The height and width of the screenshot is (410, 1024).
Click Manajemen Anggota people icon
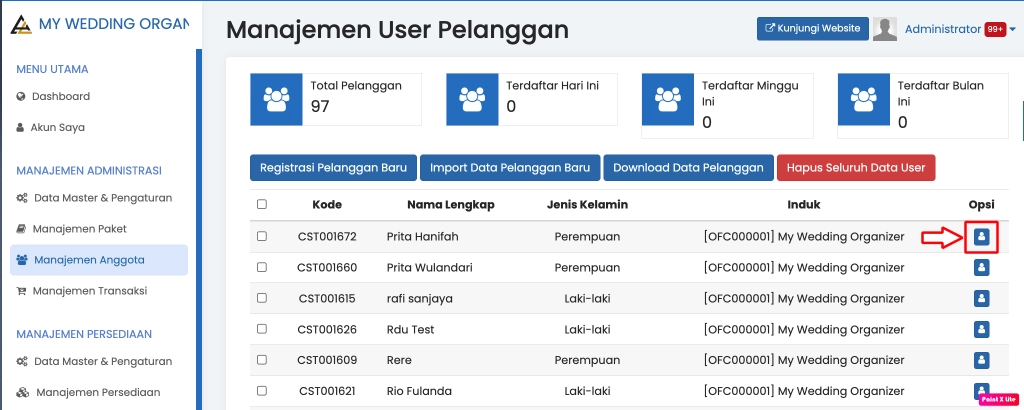click(x=22, y=260)
